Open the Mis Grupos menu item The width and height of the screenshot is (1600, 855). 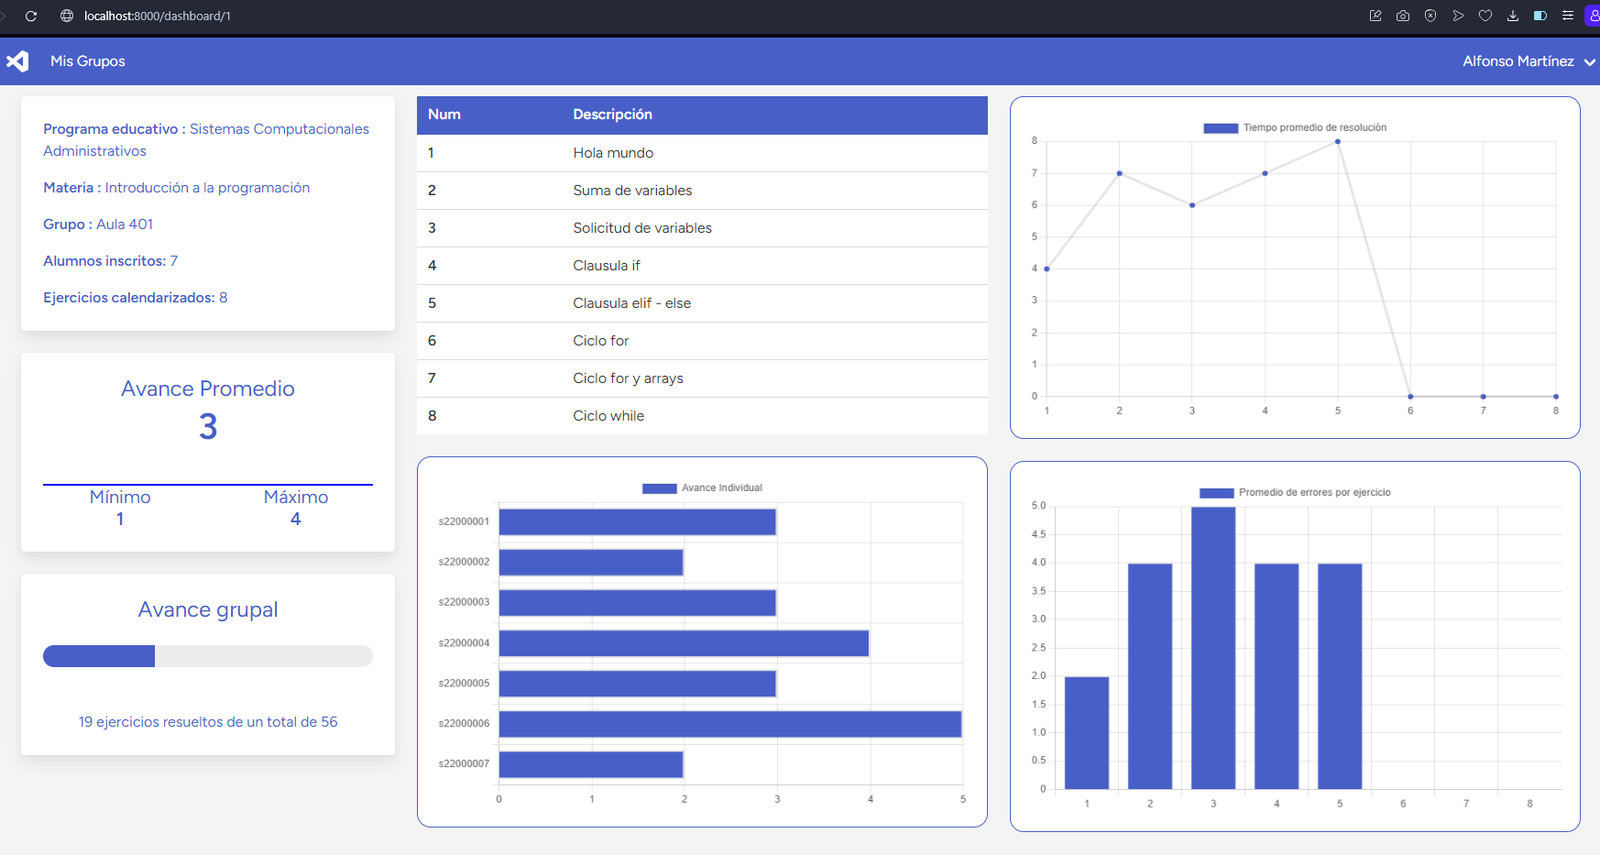pos(88,61)
